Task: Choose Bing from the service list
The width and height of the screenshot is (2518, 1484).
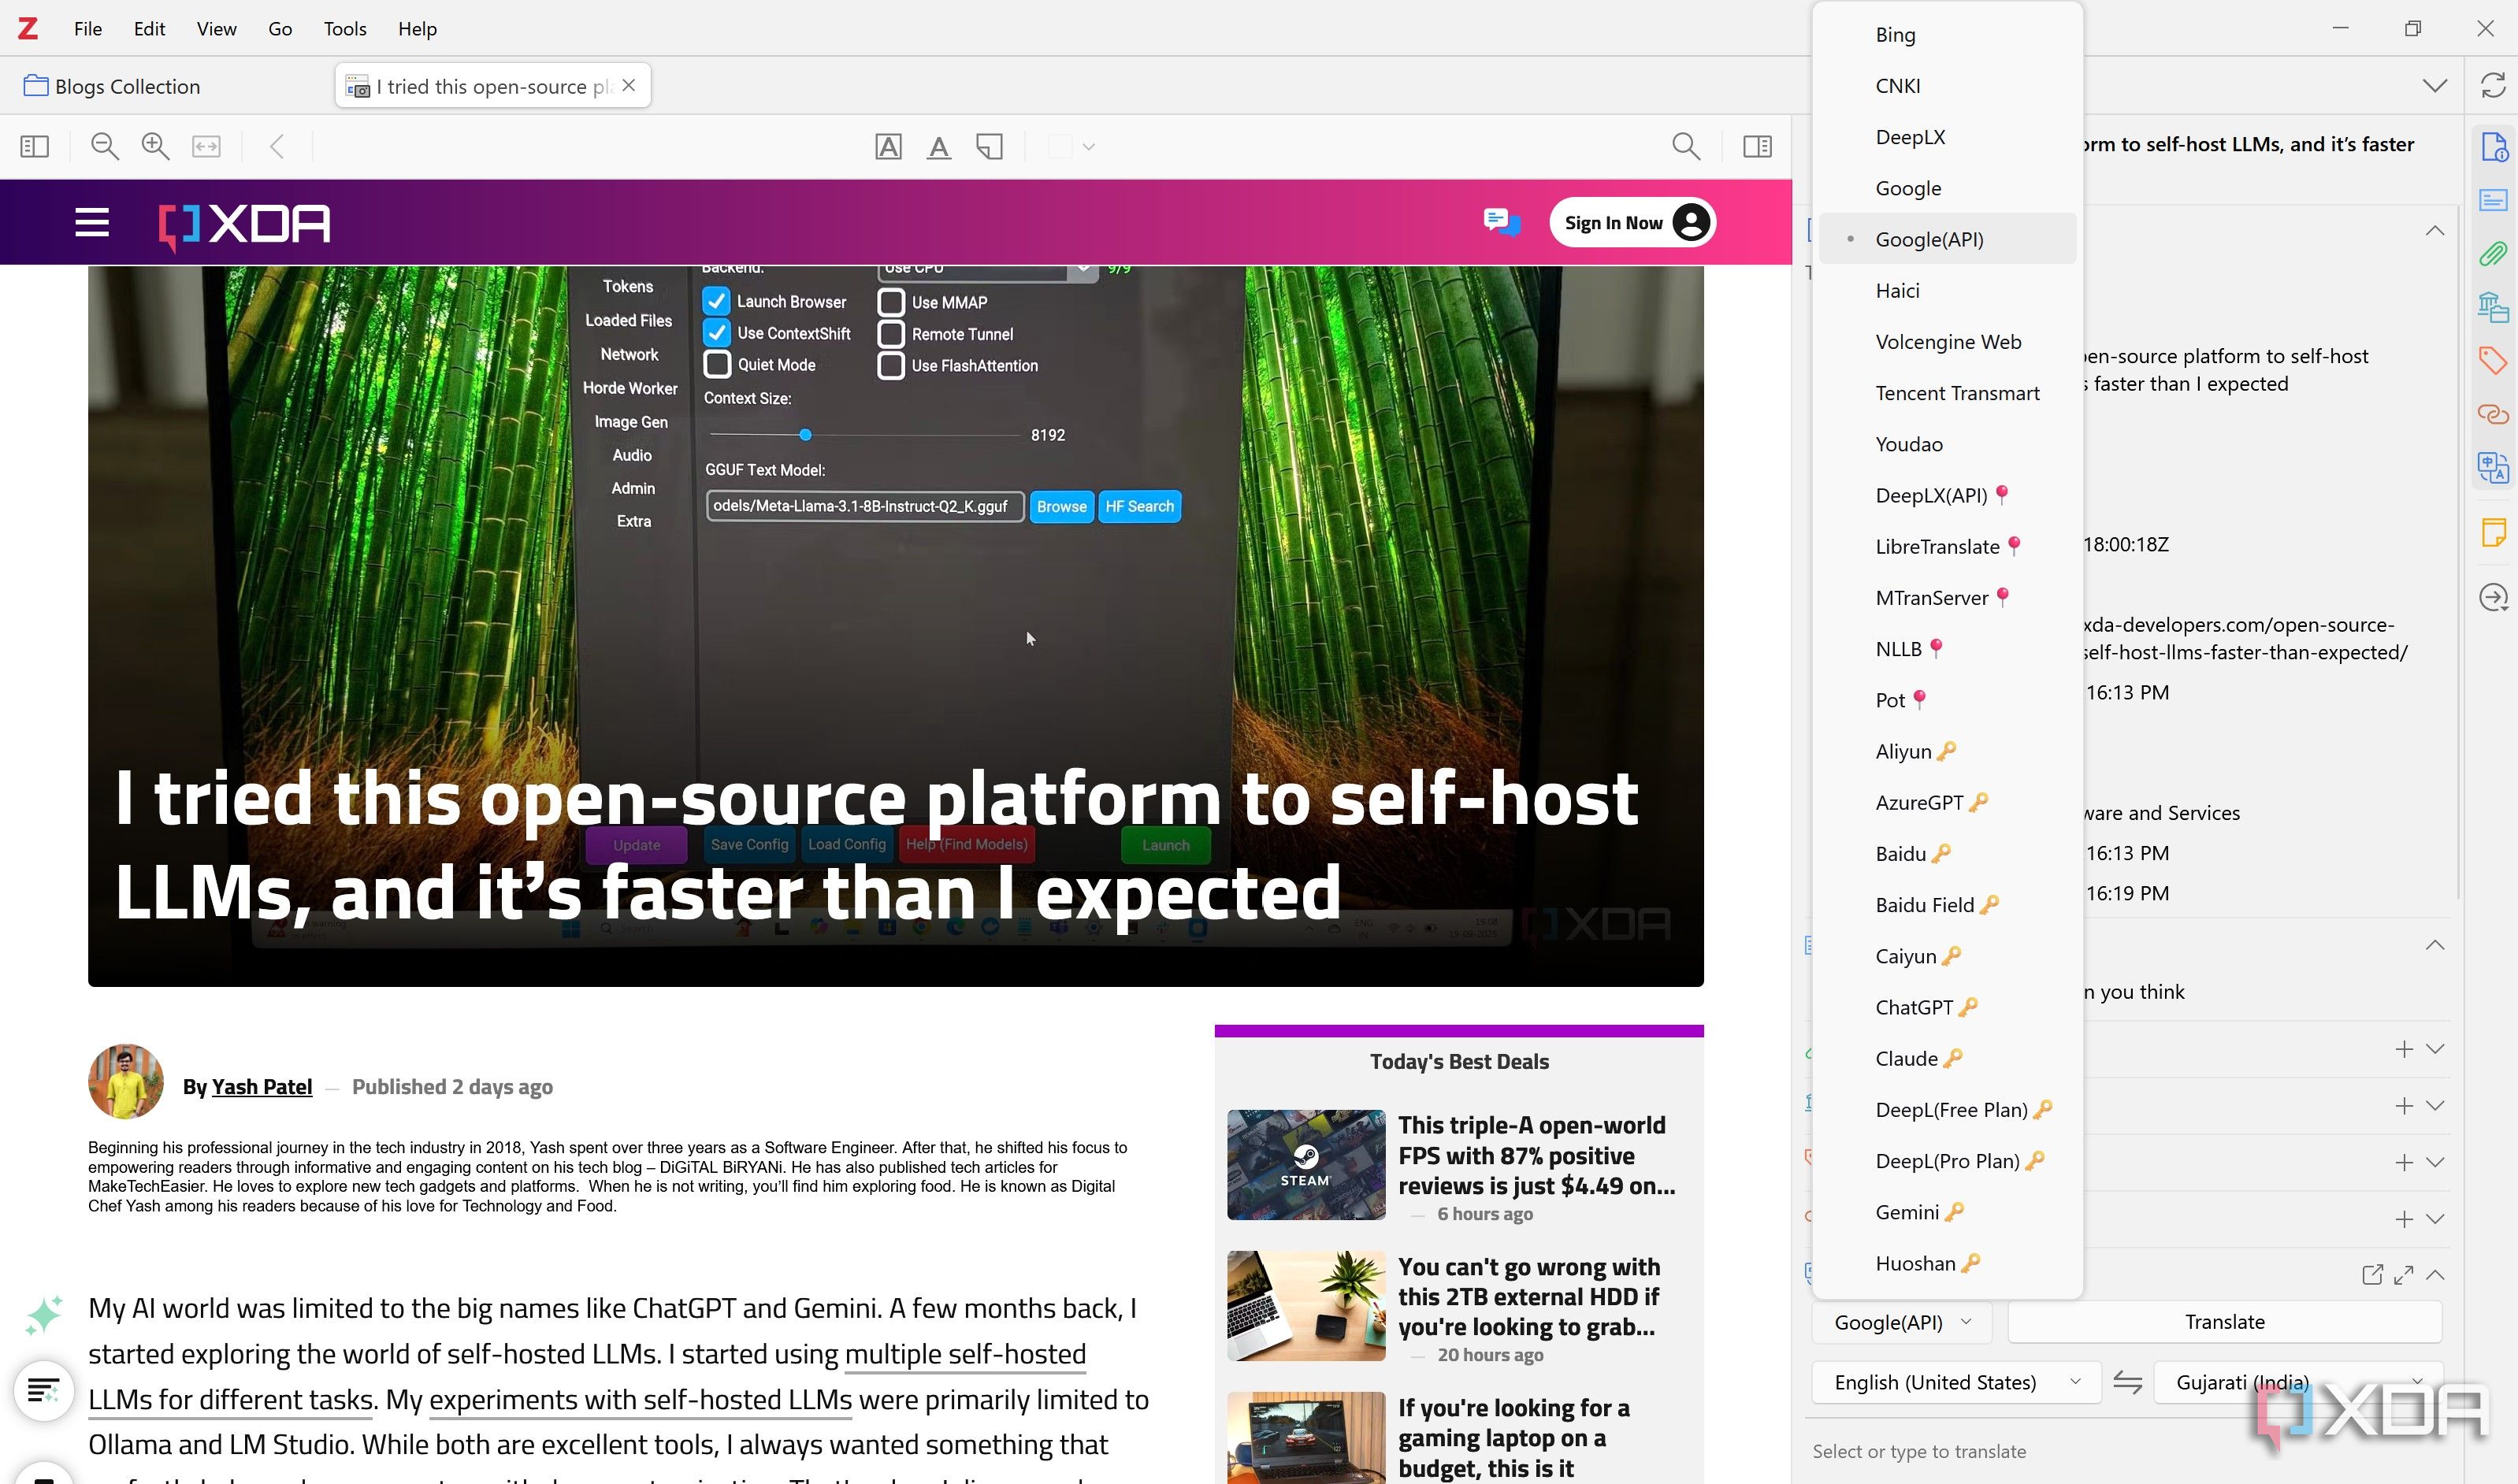Action: (x=1946, y=34)
